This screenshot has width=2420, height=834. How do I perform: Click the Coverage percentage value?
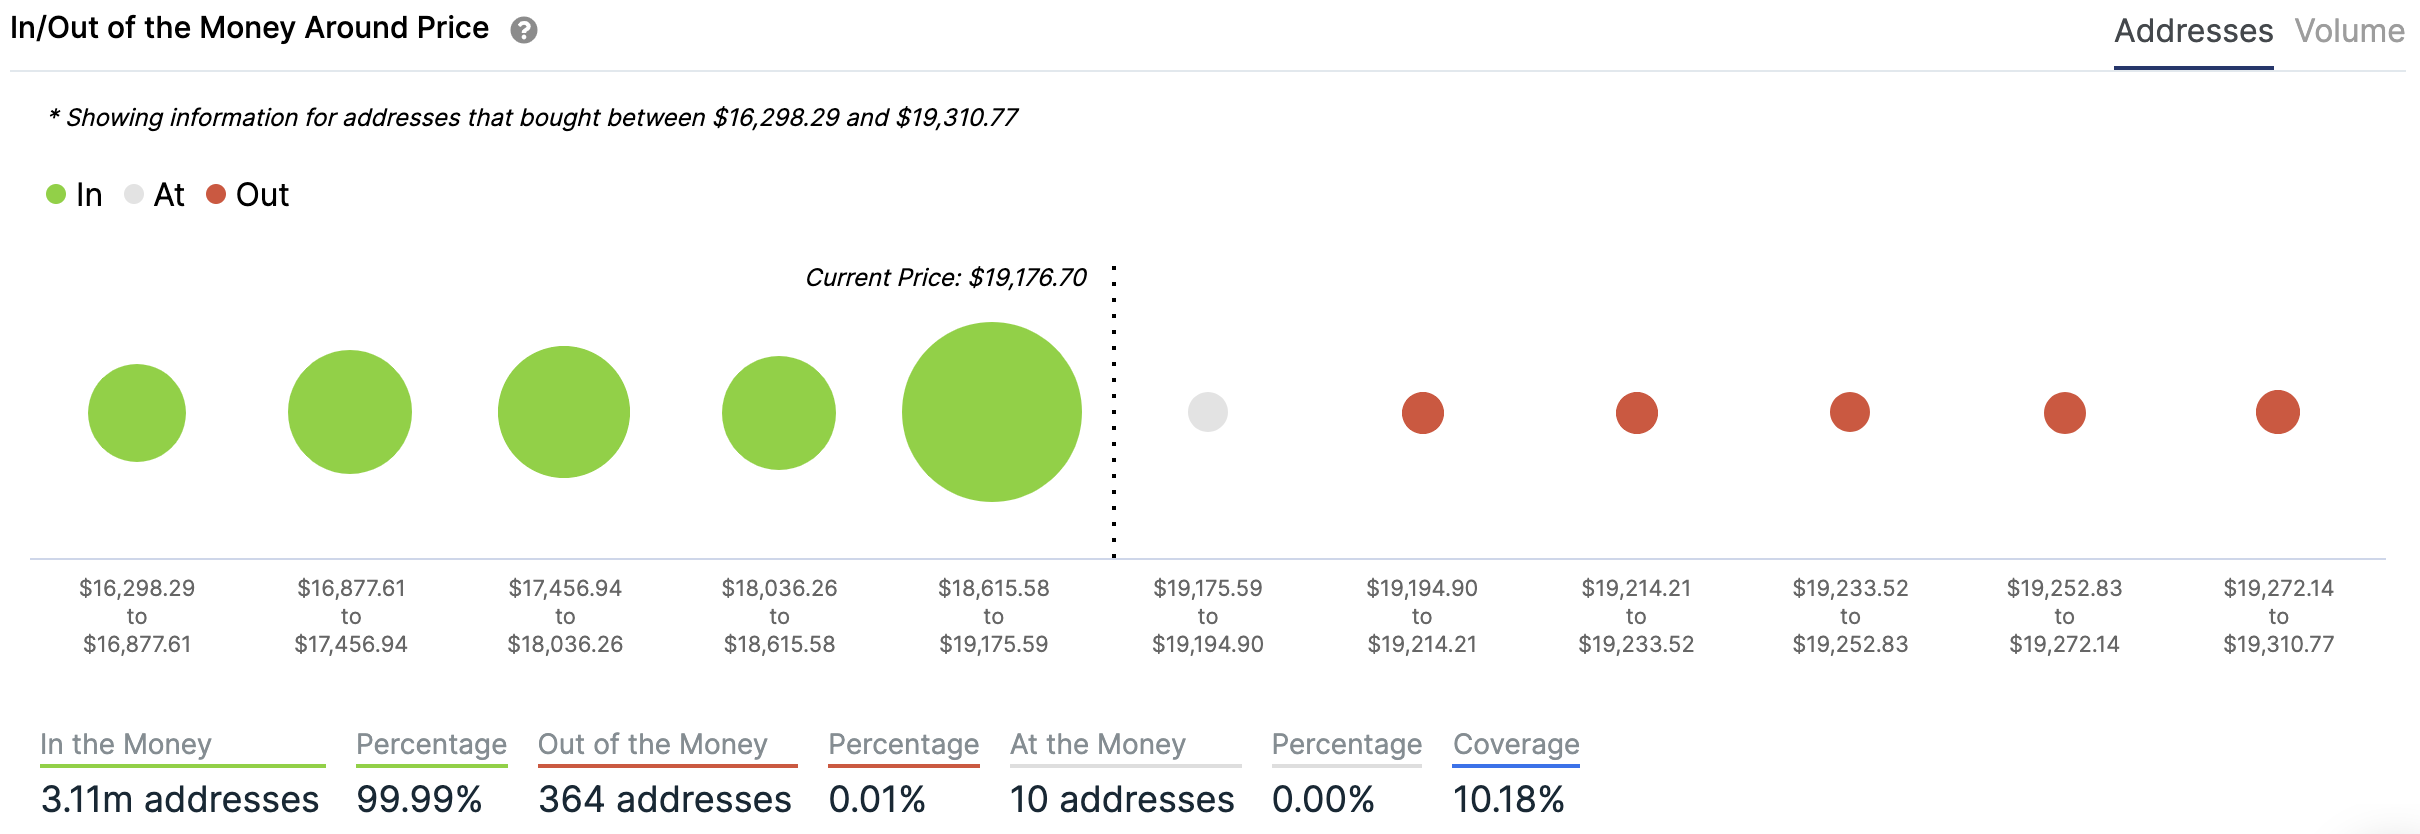tap(1508, 799)
